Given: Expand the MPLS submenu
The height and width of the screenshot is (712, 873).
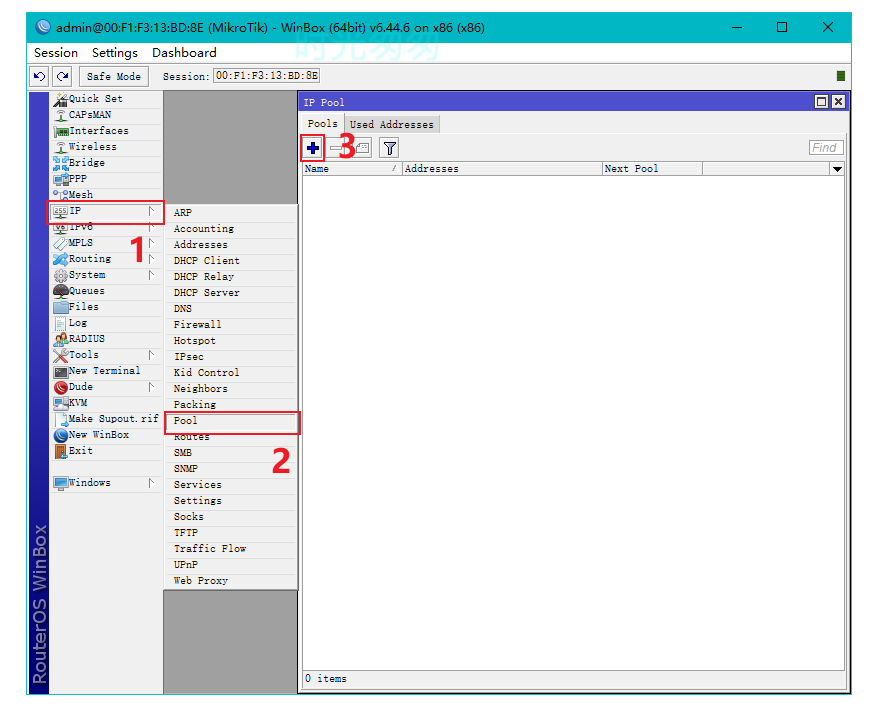Looking at the screenshot, I should 106,243.
